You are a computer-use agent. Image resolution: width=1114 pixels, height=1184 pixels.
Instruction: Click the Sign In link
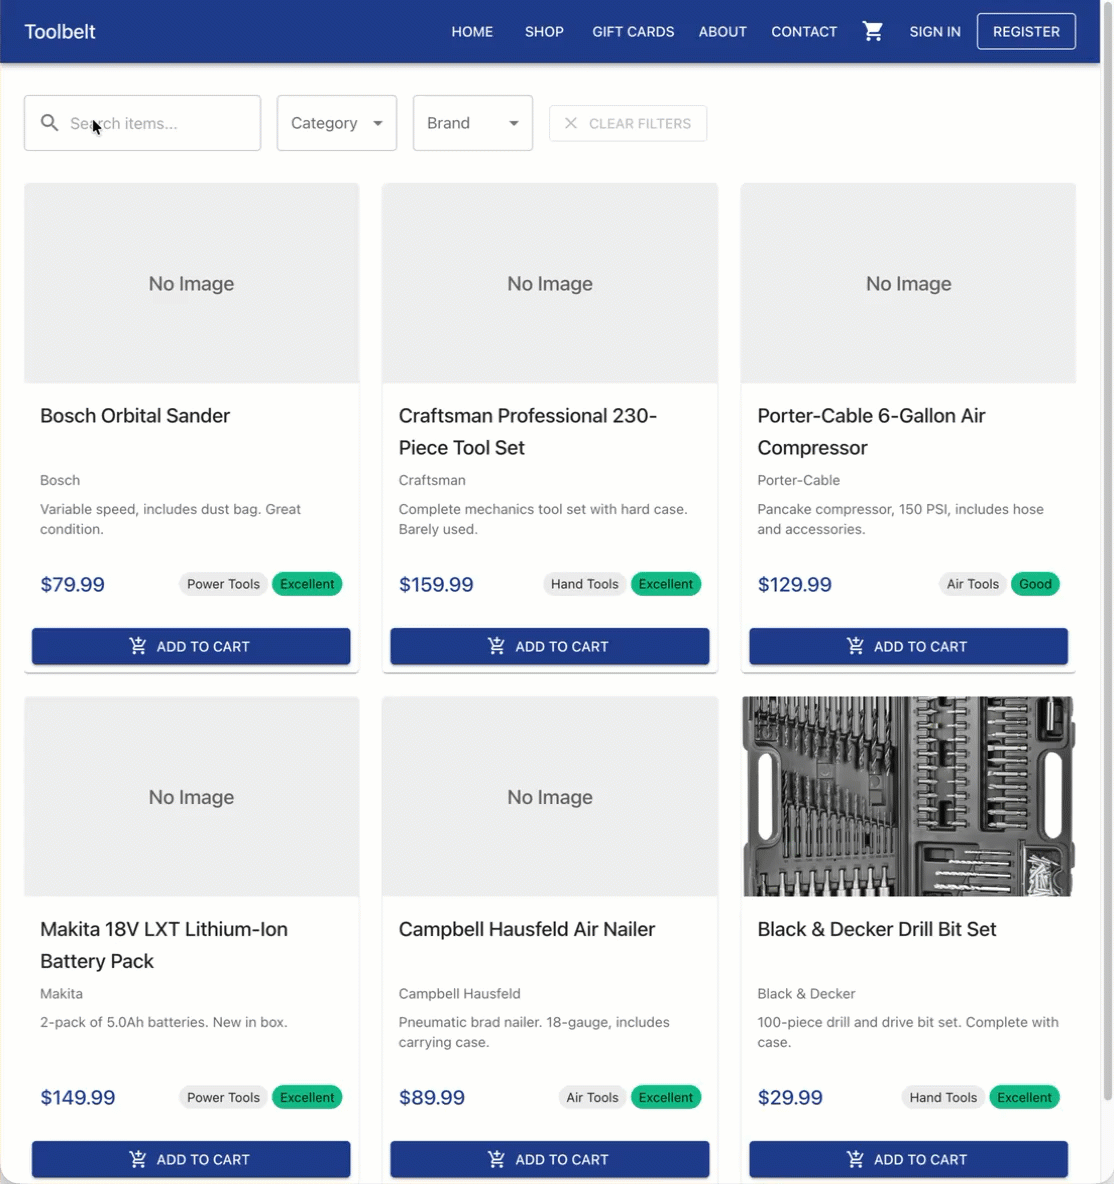point(935,32)
